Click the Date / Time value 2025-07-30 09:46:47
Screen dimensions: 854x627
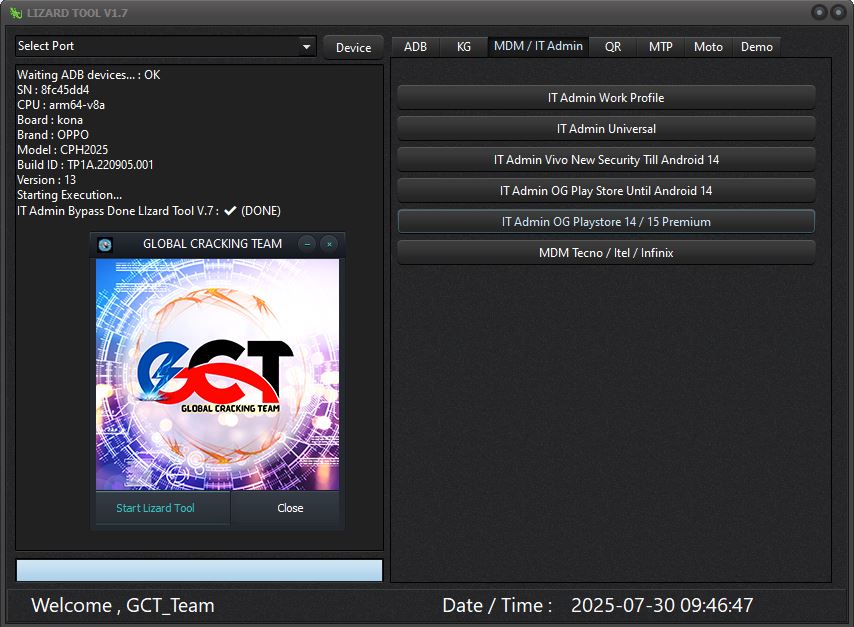click(x=662, y=605)
